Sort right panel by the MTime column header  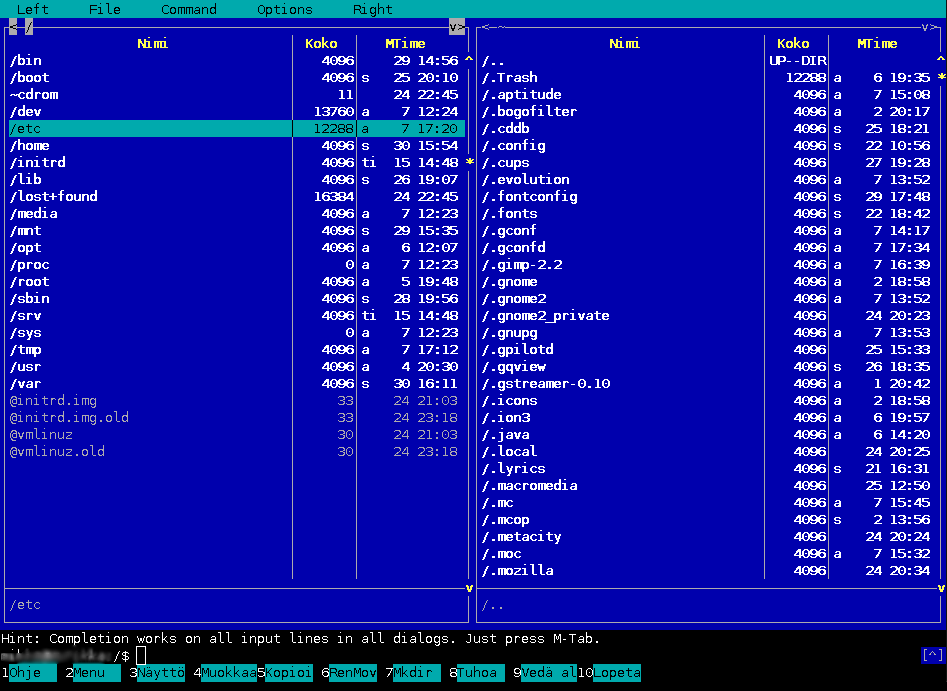(877, 43)
